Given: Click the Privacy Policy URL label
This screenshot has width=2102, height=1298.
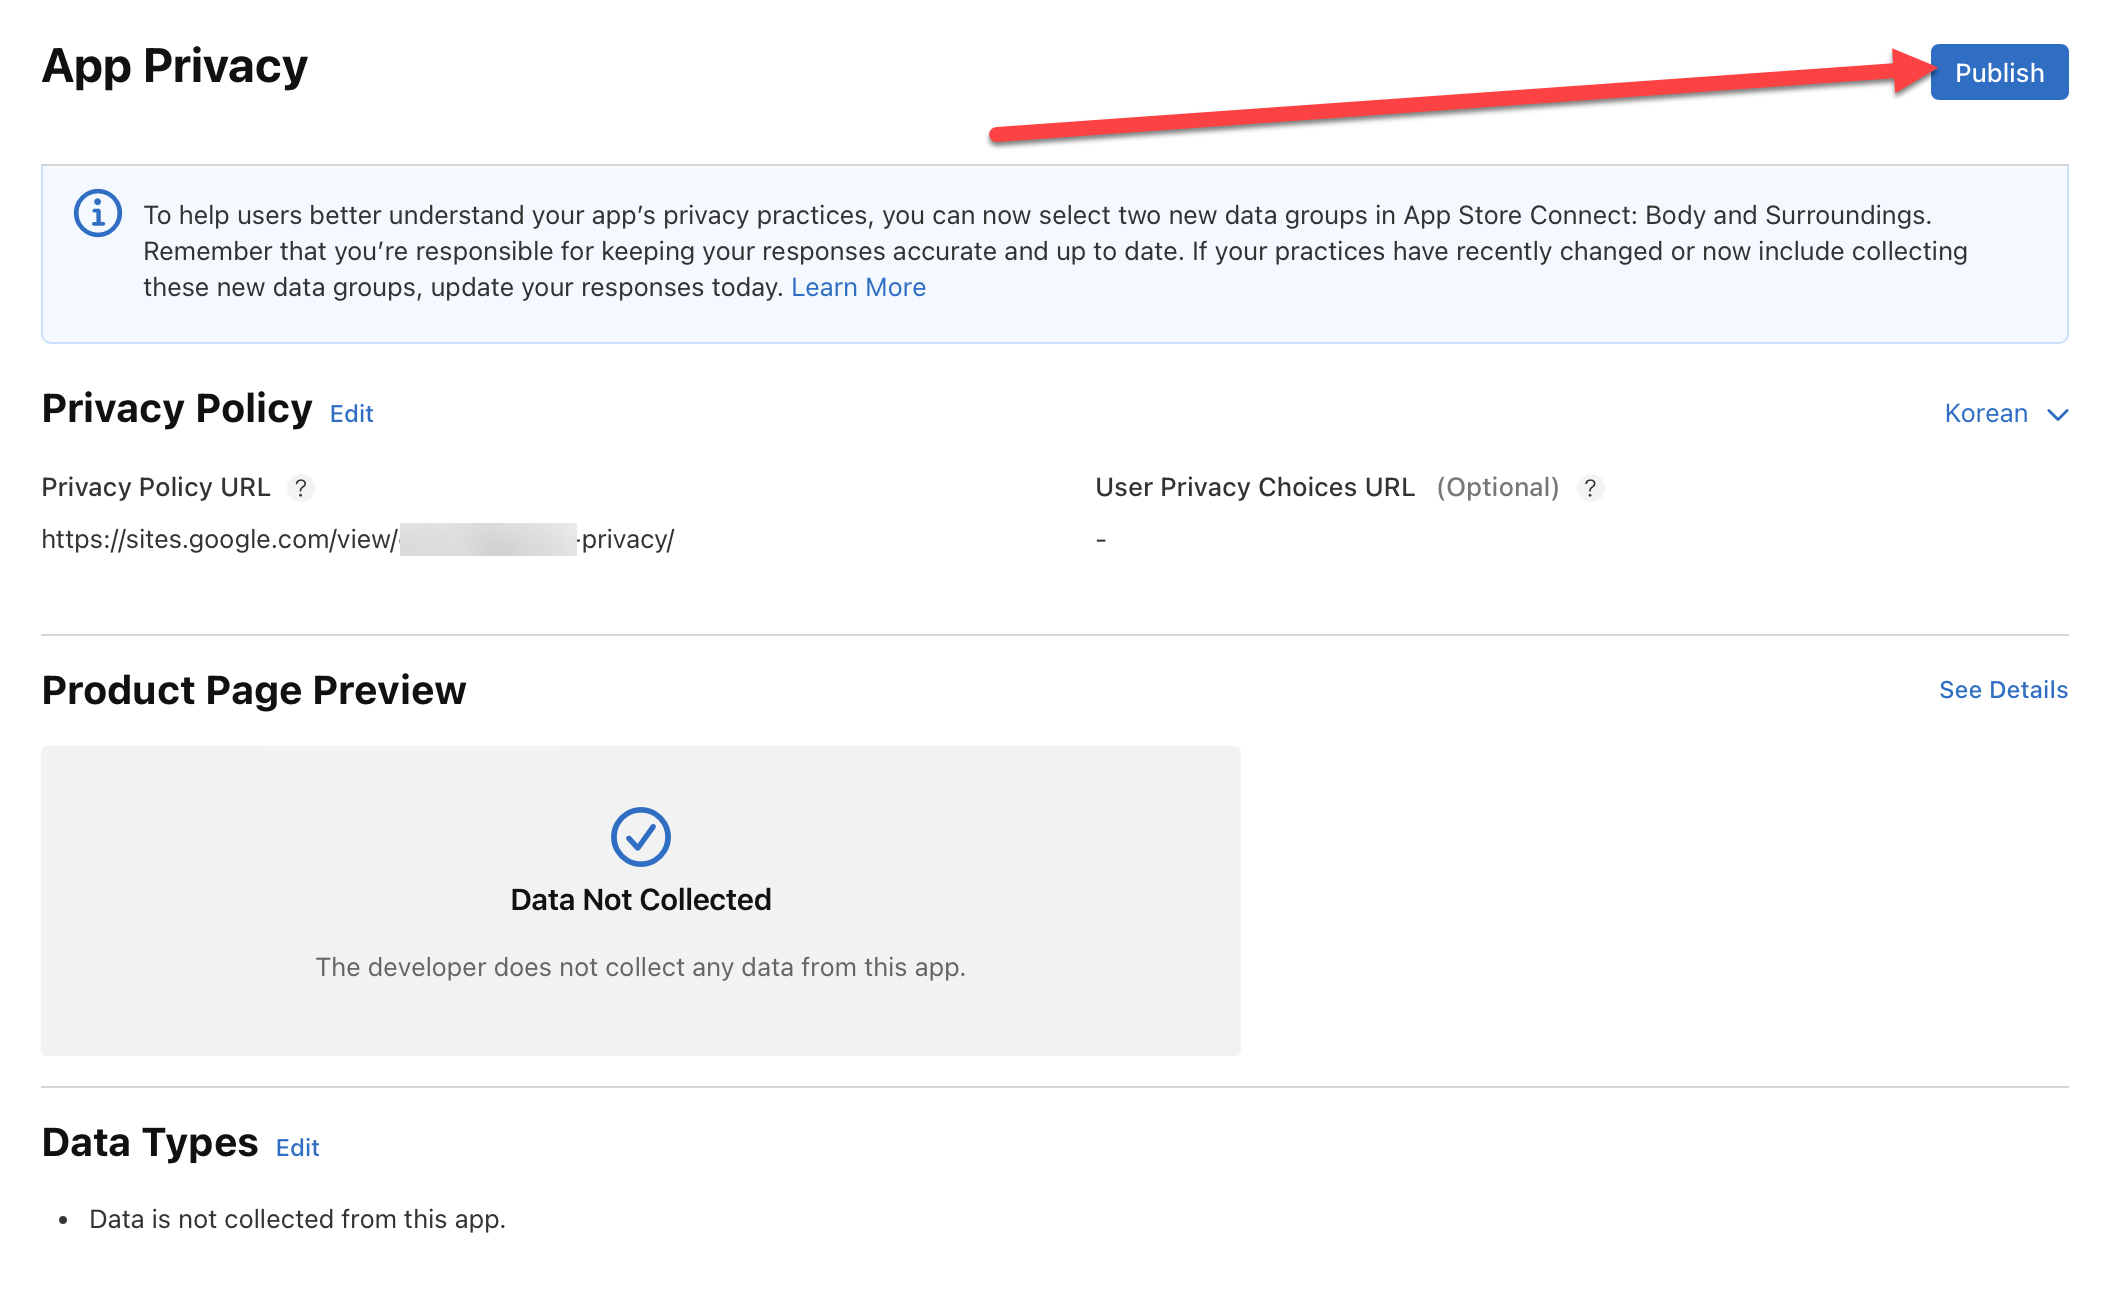Looking at the screenshot, I should [x=155, y=488].
